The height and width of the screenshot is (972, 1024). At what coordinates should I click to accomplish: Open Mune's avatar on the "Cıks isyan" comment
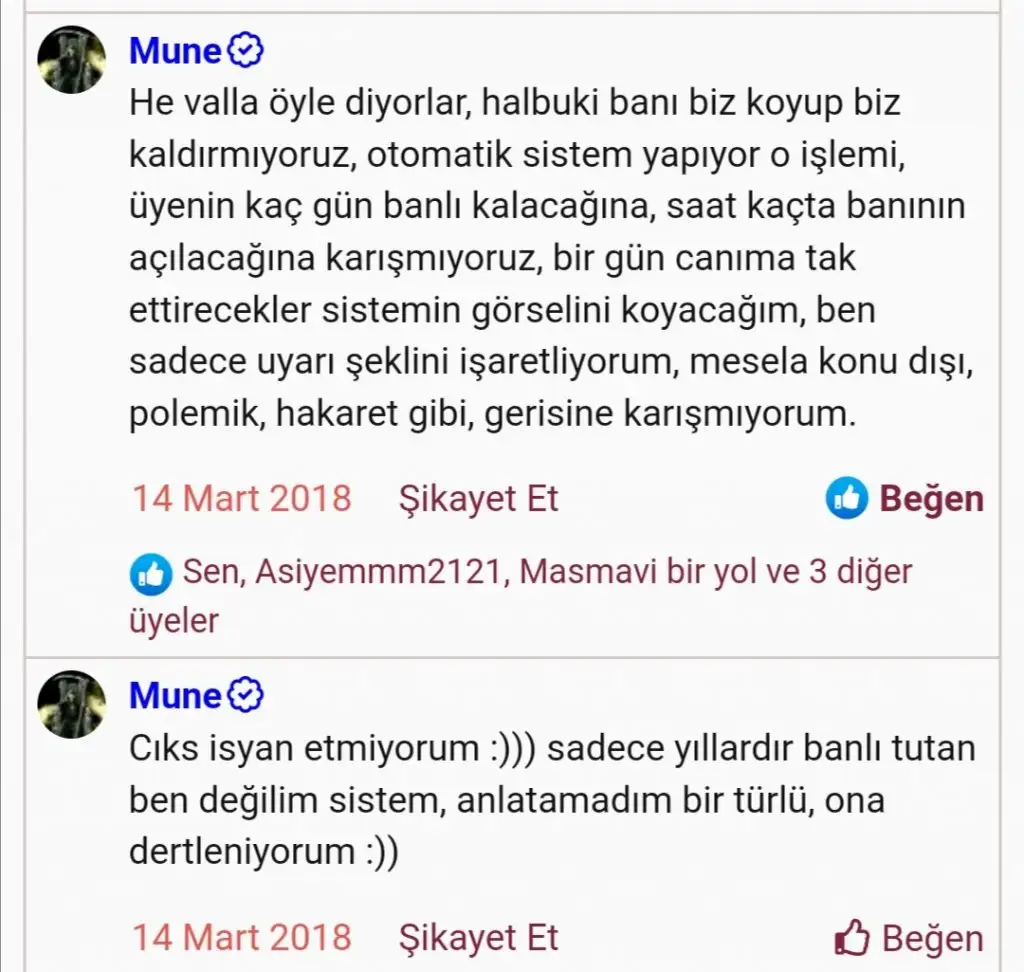[x=72, y=704]
